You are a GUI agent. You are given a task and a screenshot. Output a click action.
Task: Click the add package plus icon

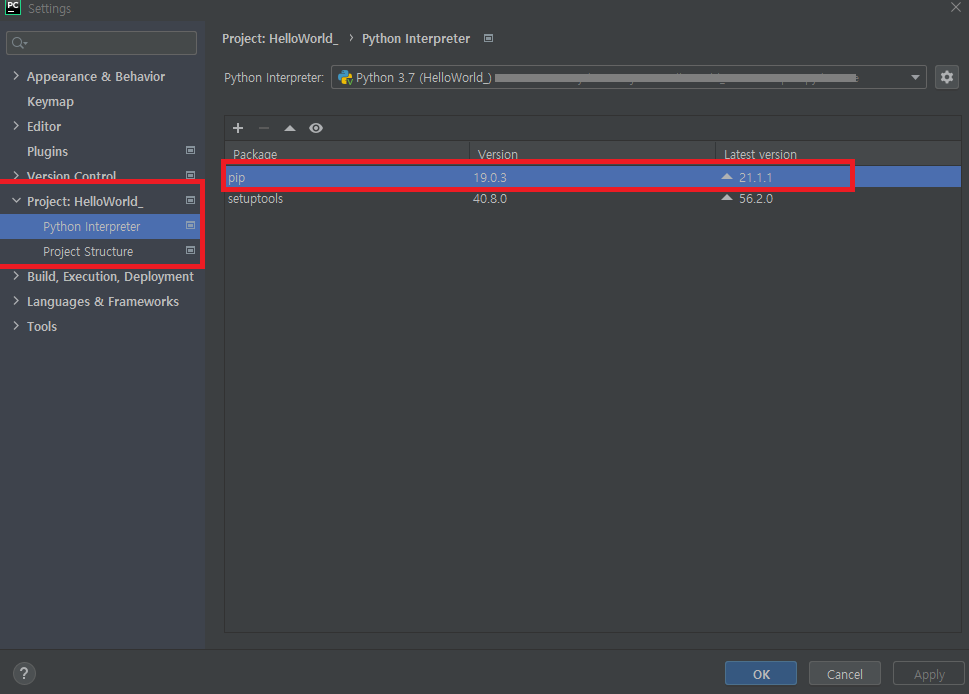click(x=238, y=128)
